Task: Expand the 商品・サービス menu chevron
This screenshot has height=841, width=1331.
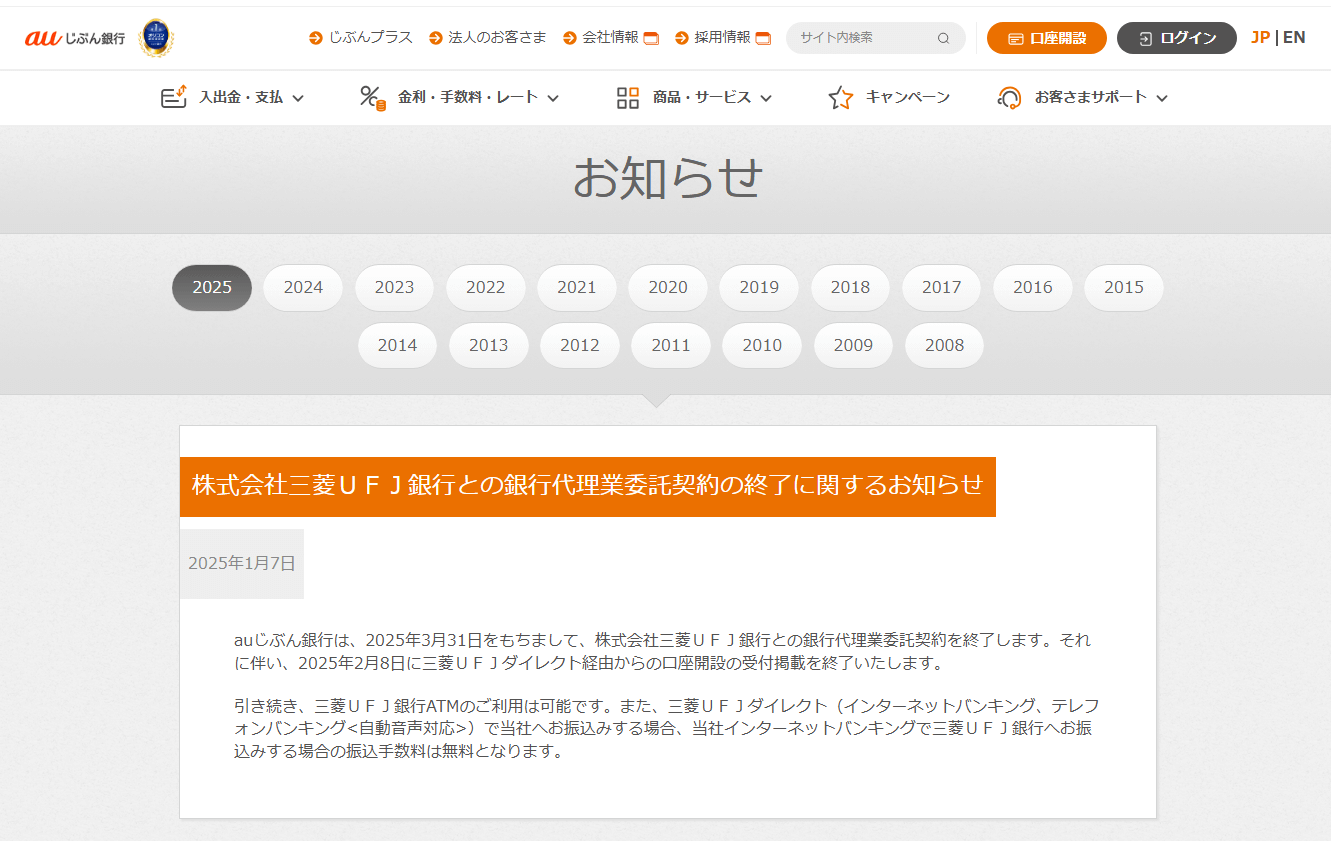Action: [x=766, y=98]
